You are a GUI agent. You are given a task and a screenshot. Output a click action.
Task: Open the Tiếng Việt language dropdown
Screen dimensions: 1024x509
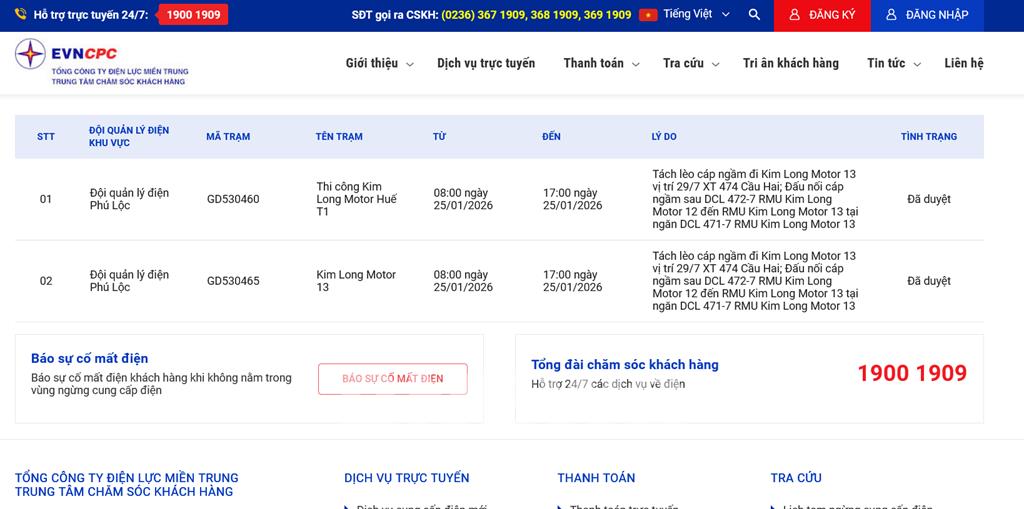pyautogui.click(x=697, y=15)
